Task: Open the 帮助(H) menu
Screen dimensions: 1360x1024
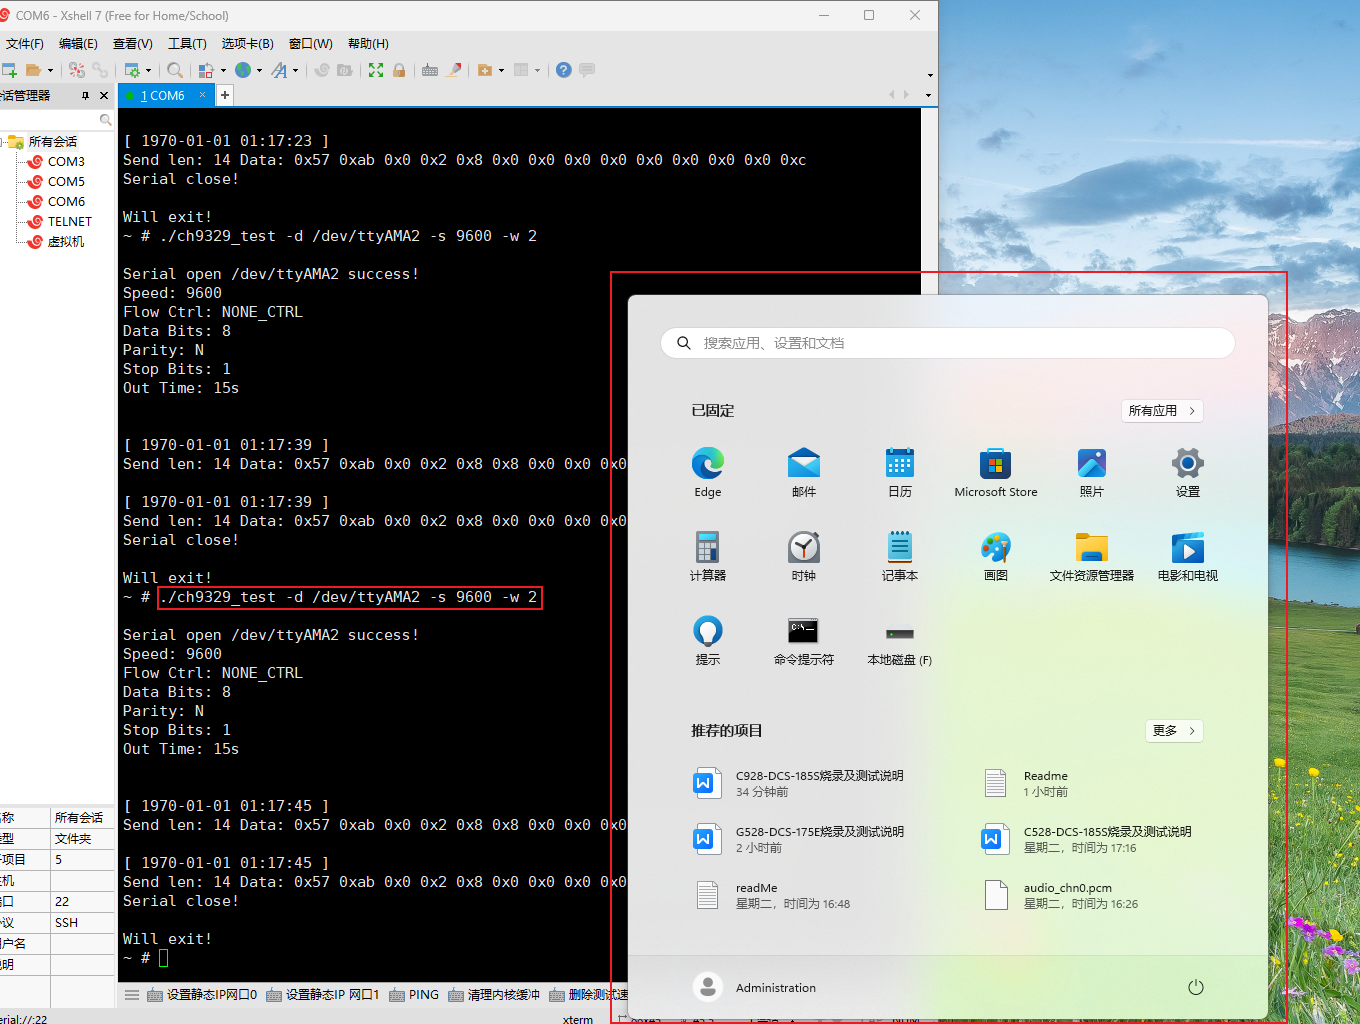Action: 368,44
